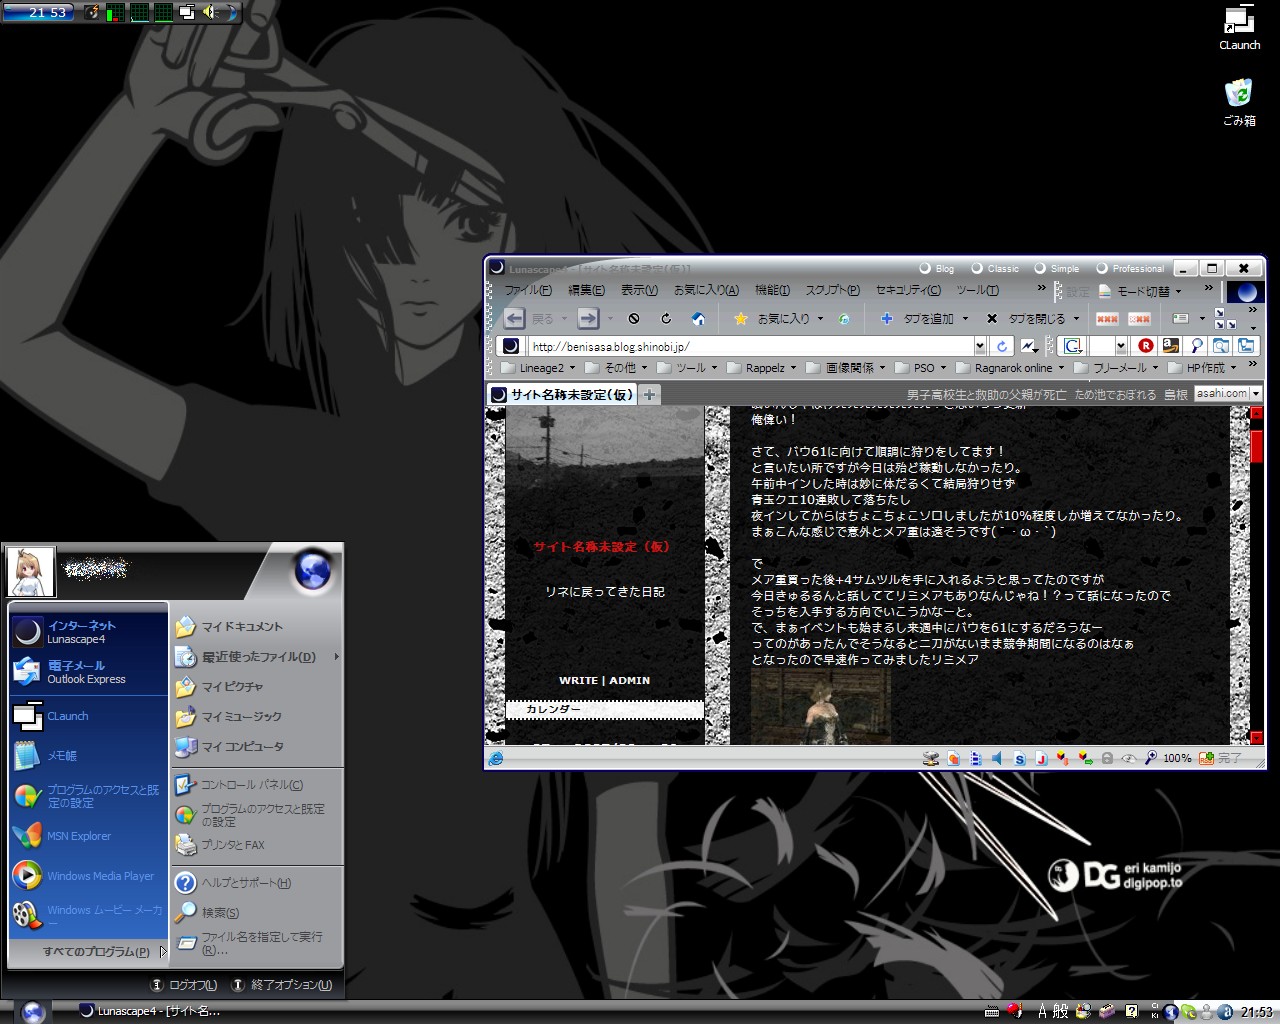1280x1024 pixels.
Task: Open the asahi.com news ticker dropdown
Action: 1256,394
